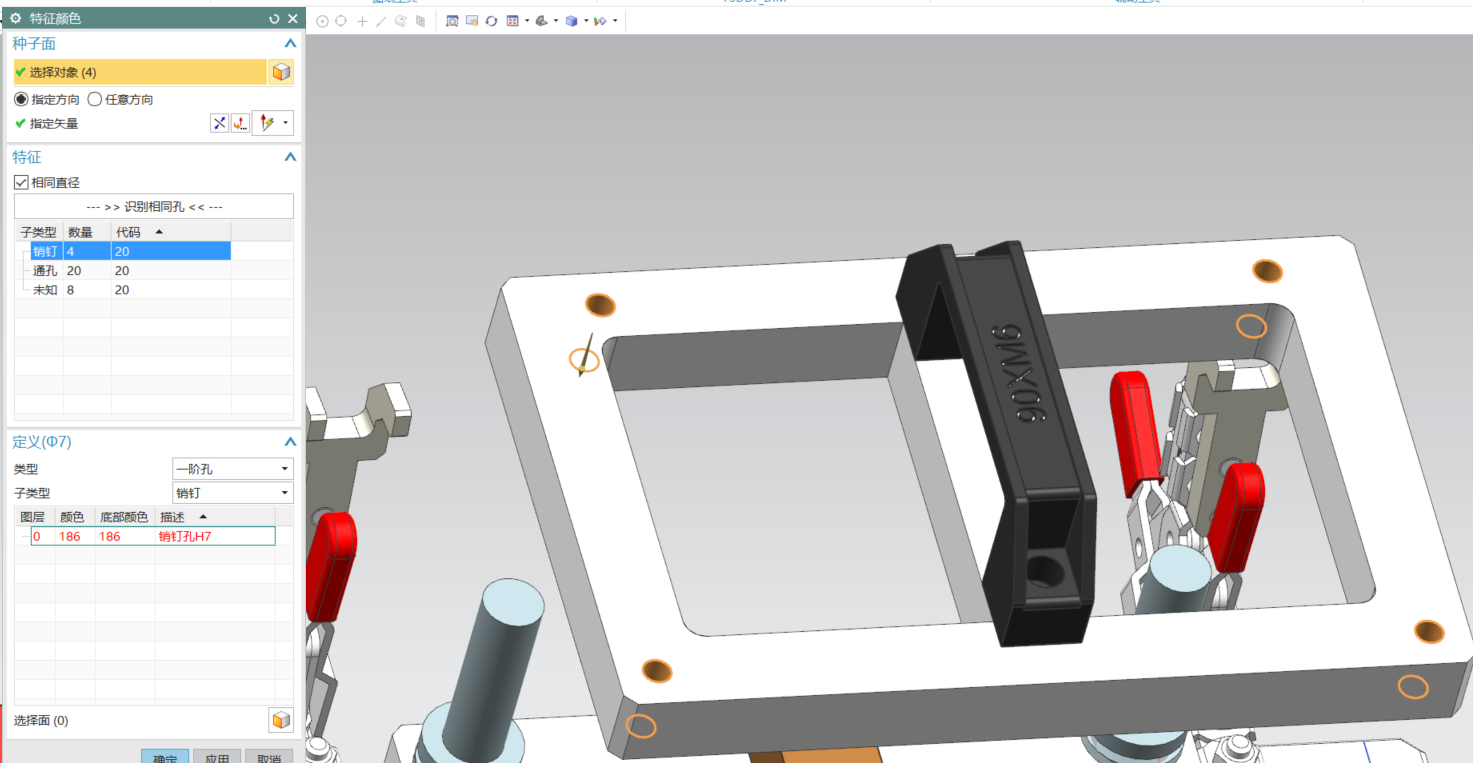1473x763 pixels.
Task: Enable the point on curve snap icon
Action: 380,21
